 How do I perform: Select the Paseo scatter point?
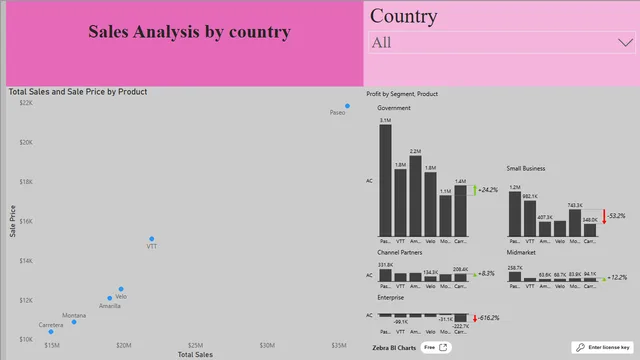347,106
